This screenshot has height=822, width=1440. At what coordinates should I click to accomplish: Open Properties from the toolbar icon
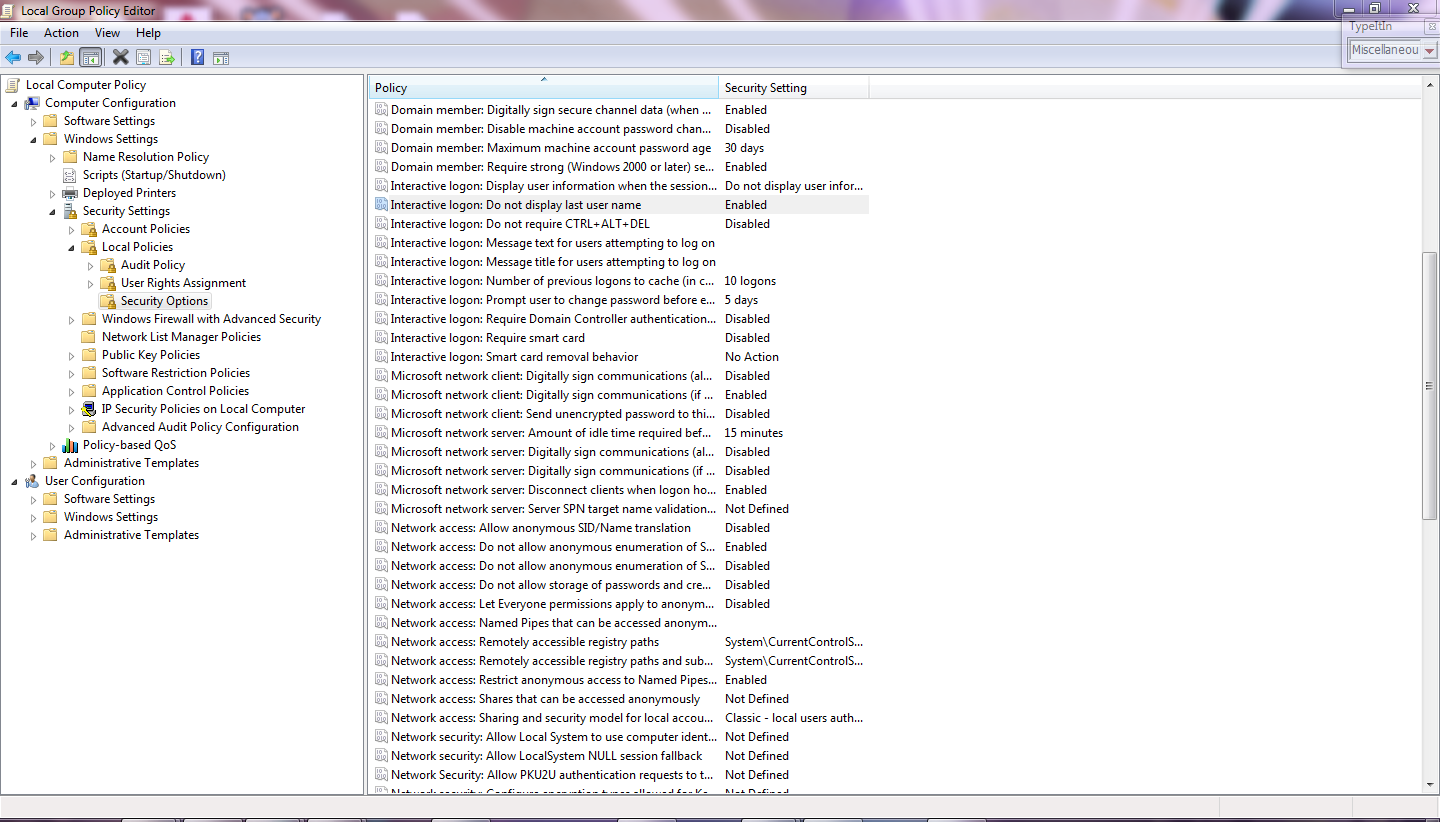click(x=143, y=58)
